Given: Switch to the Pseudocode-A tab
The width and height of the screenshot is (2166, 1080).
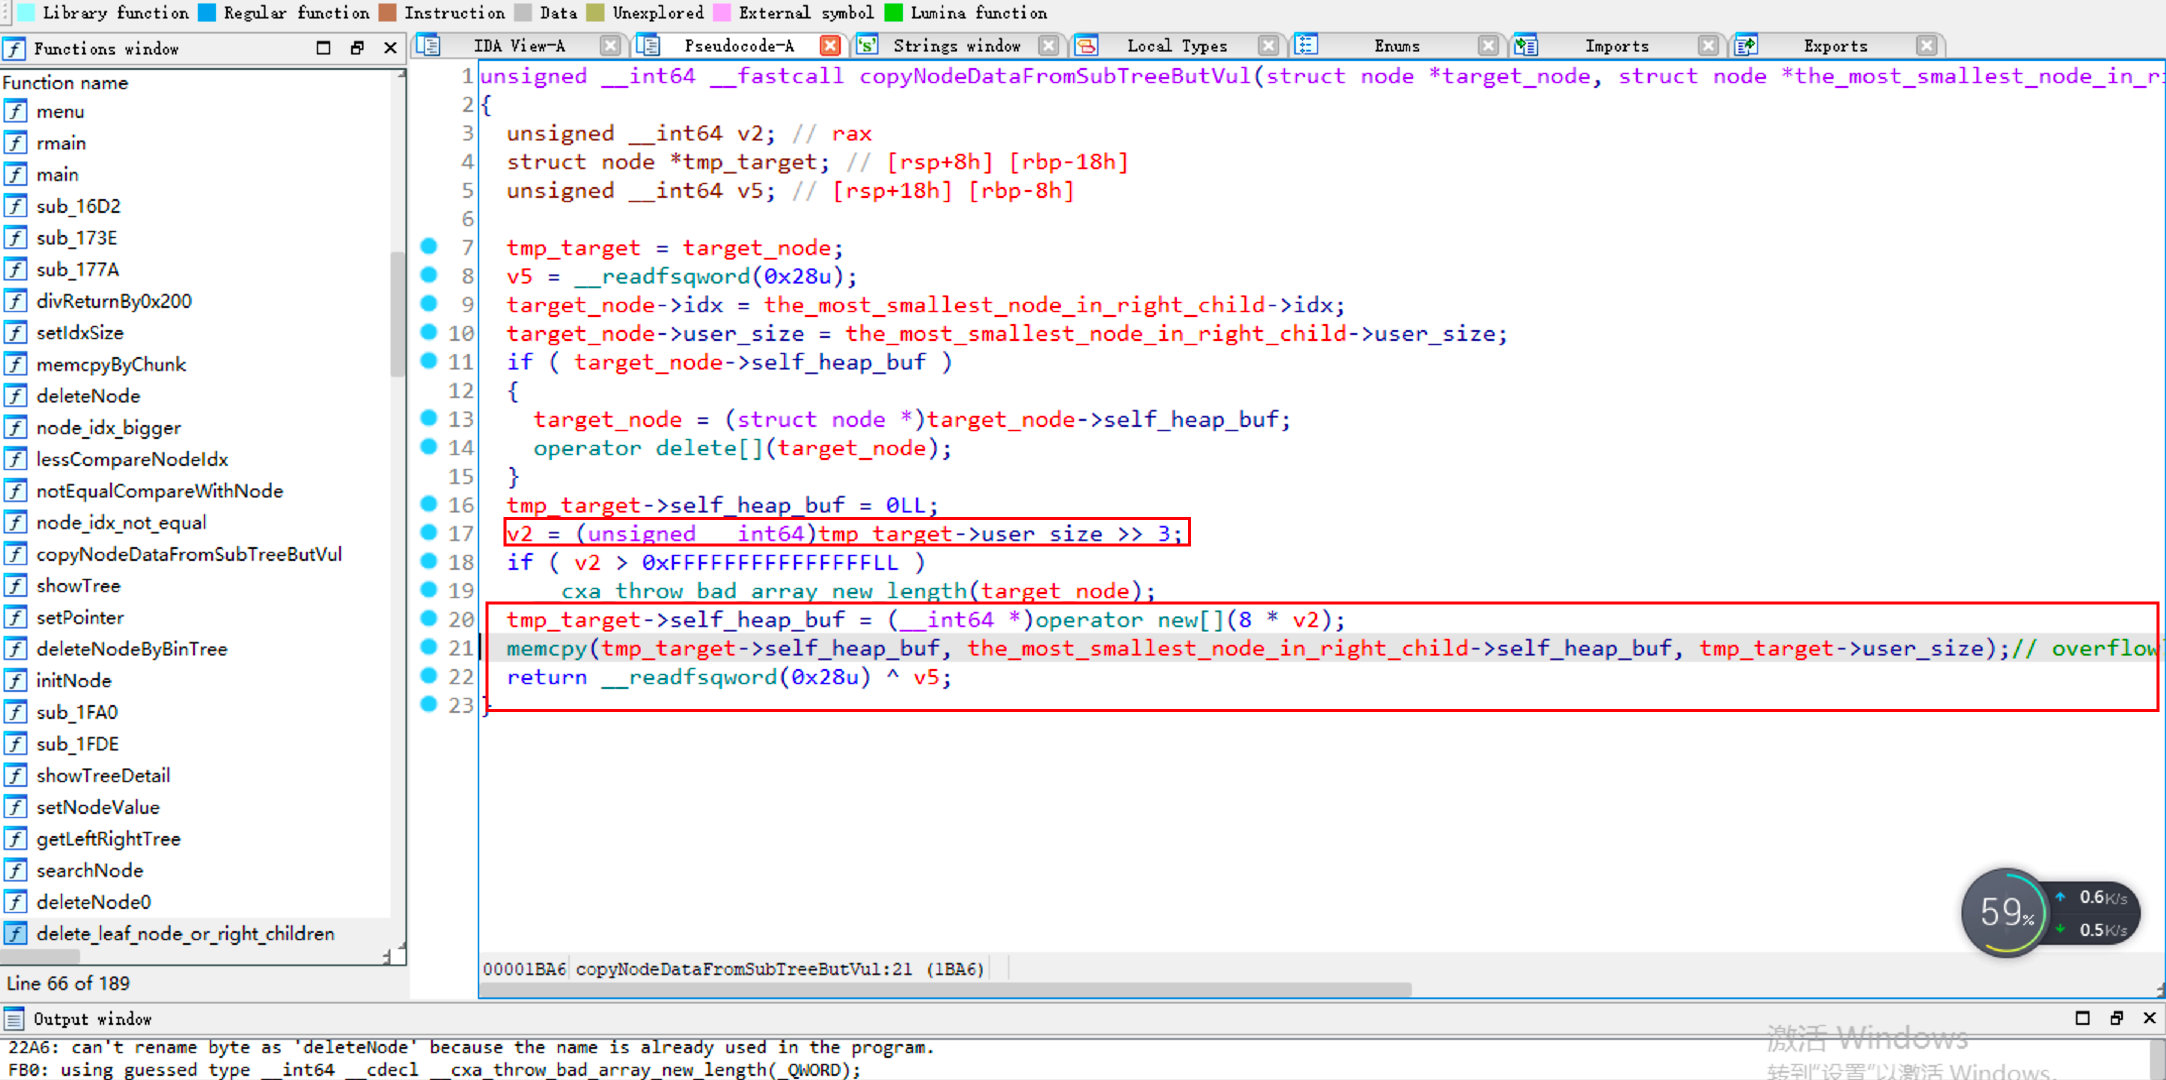Looking at the screenshot, I should click(739, 46).
